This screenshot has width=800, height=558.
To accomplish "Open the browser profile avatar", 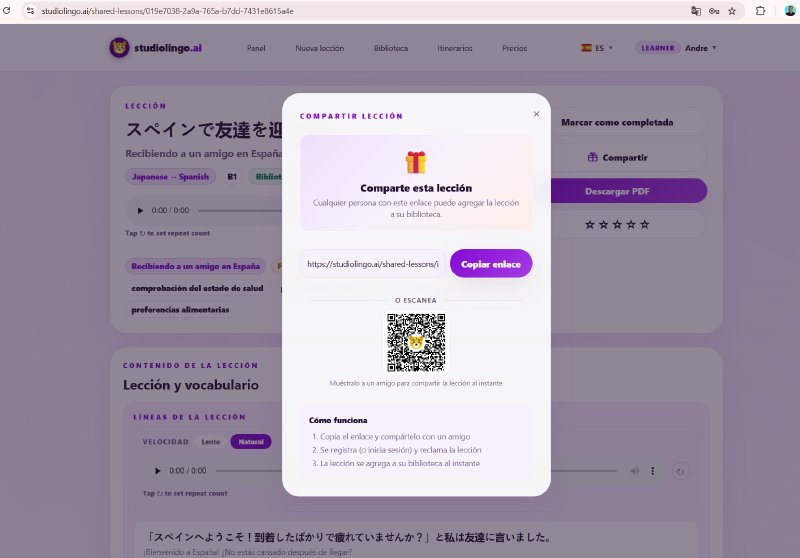I will pos(790,11).
